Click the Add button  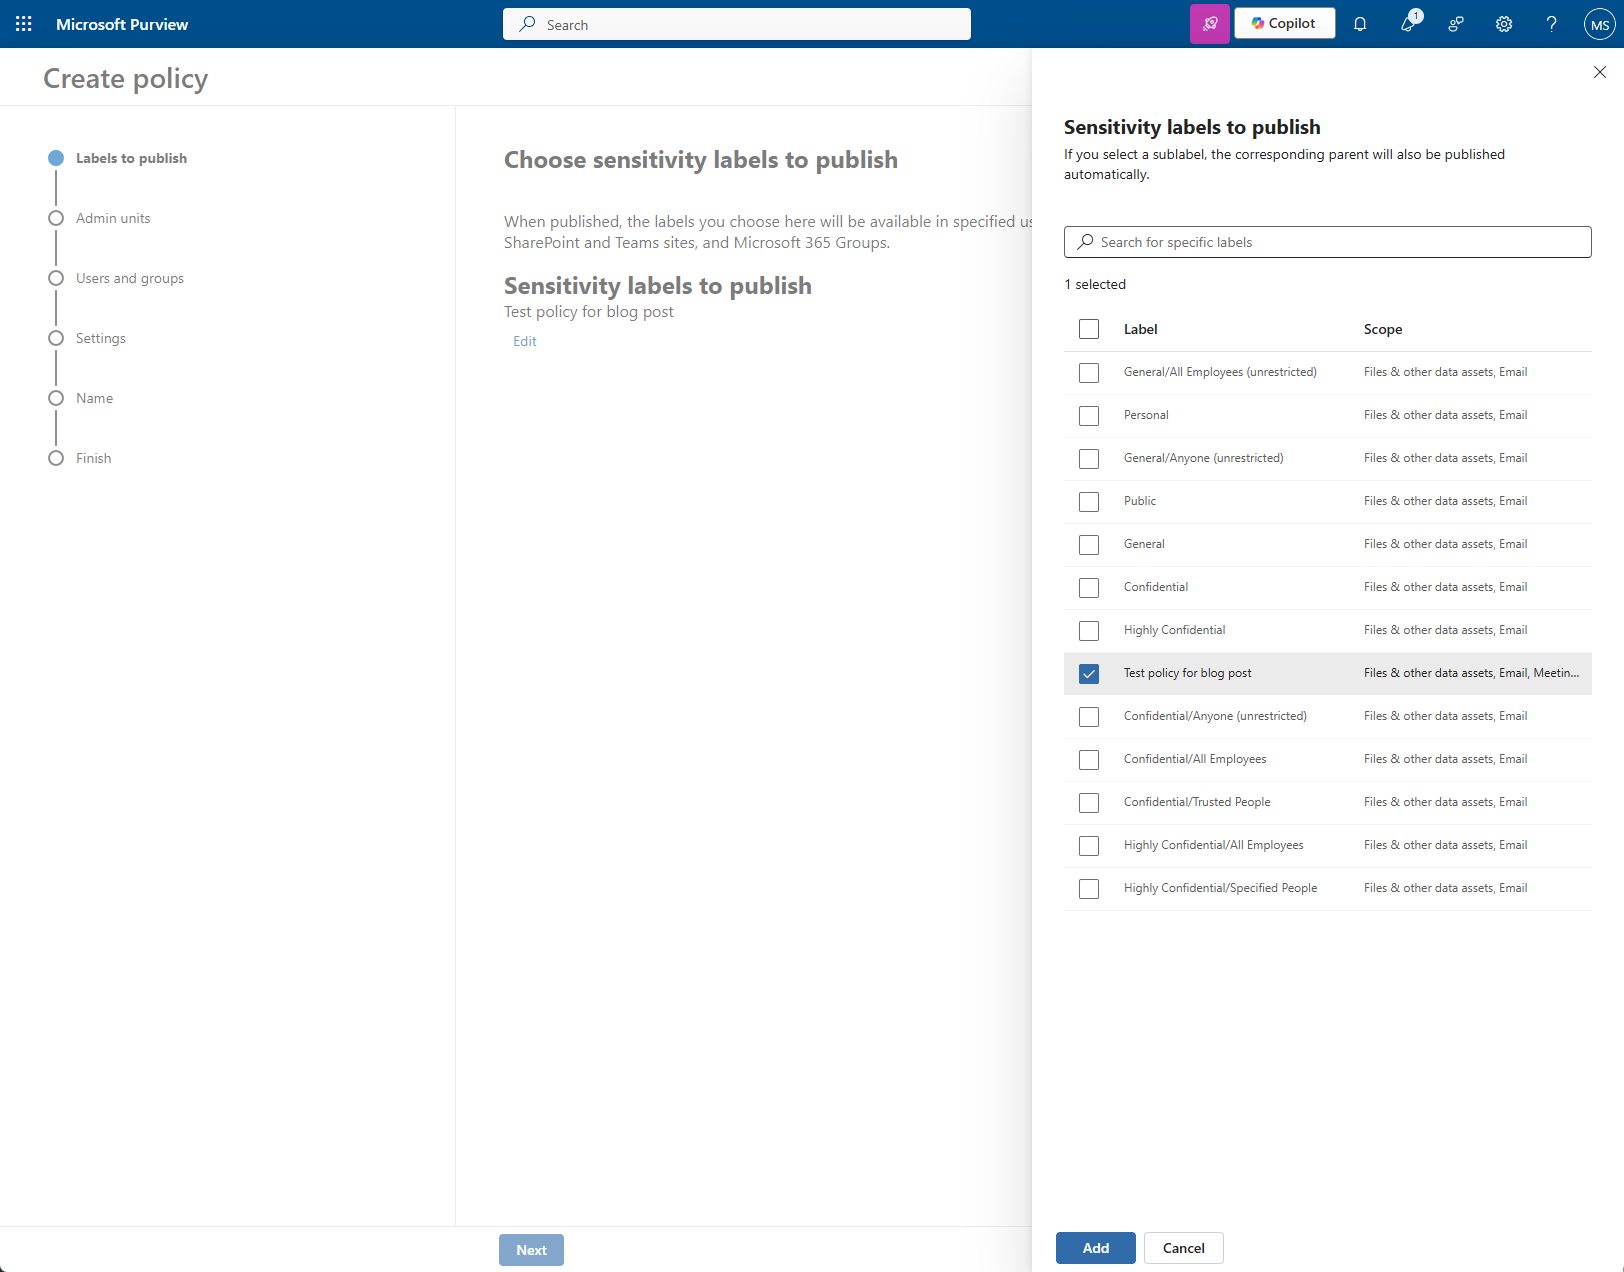[x=1095, y=1247]
